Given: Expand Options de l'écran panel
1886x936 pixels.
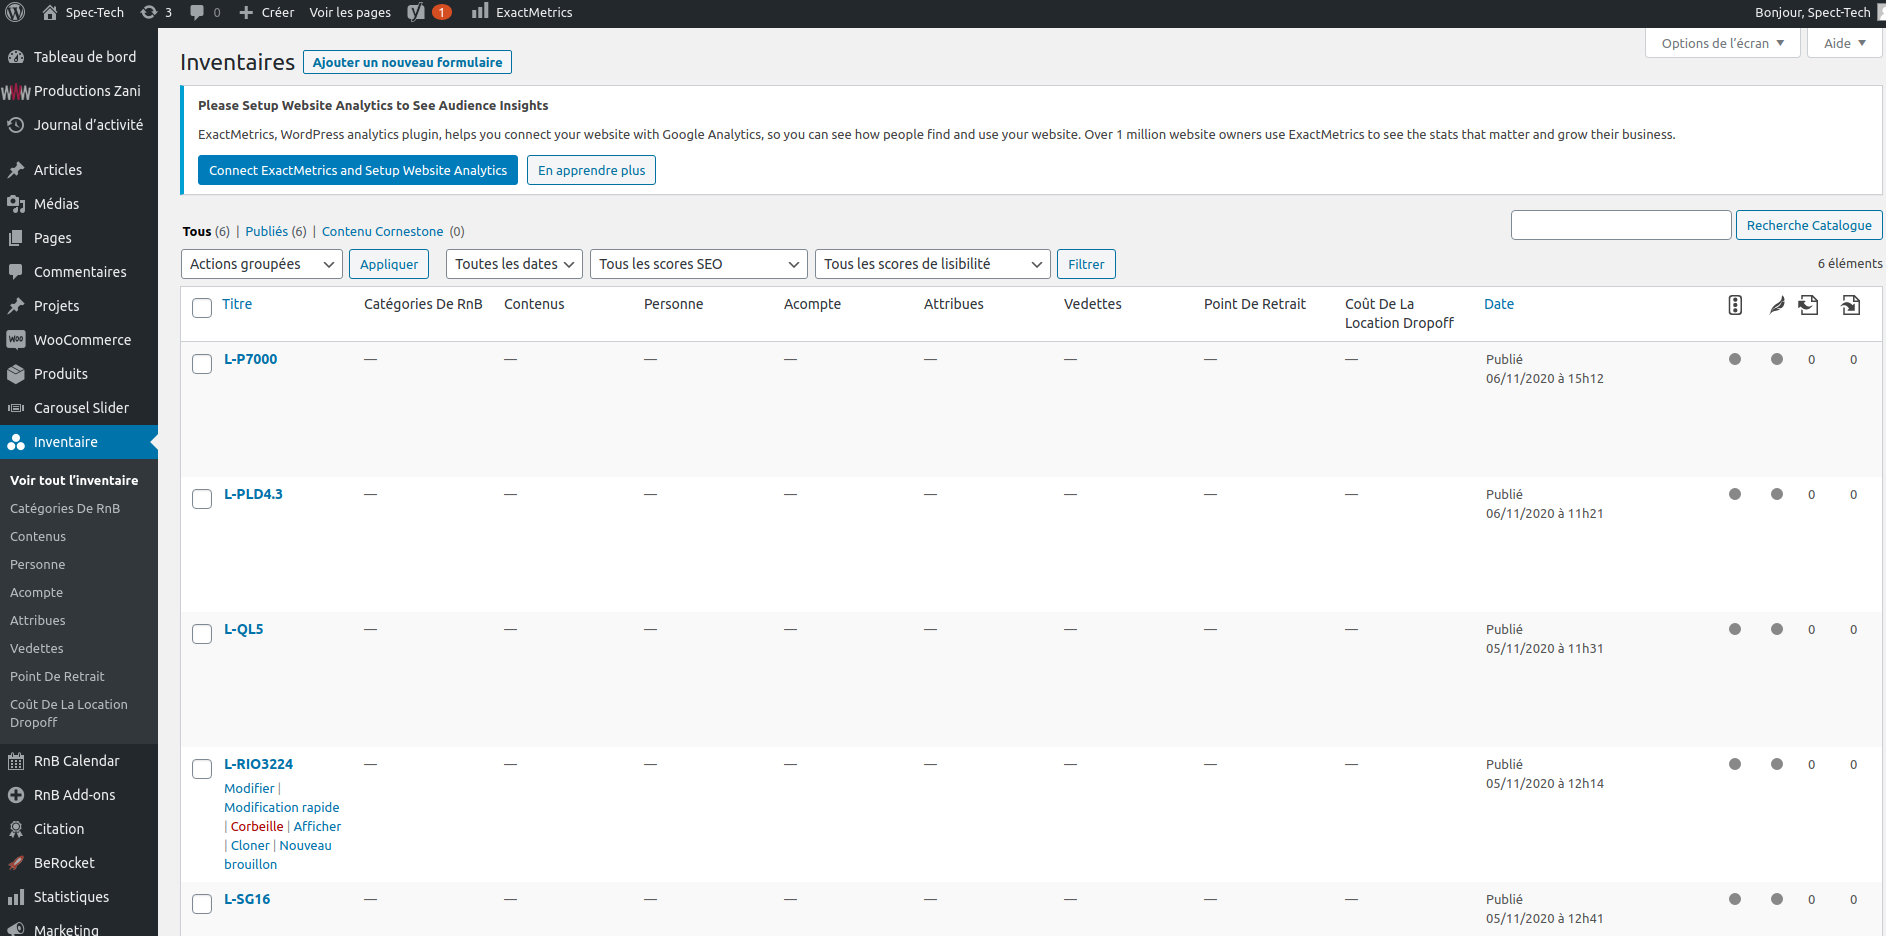Looking at the screenshot, I should click(1722, 43).
